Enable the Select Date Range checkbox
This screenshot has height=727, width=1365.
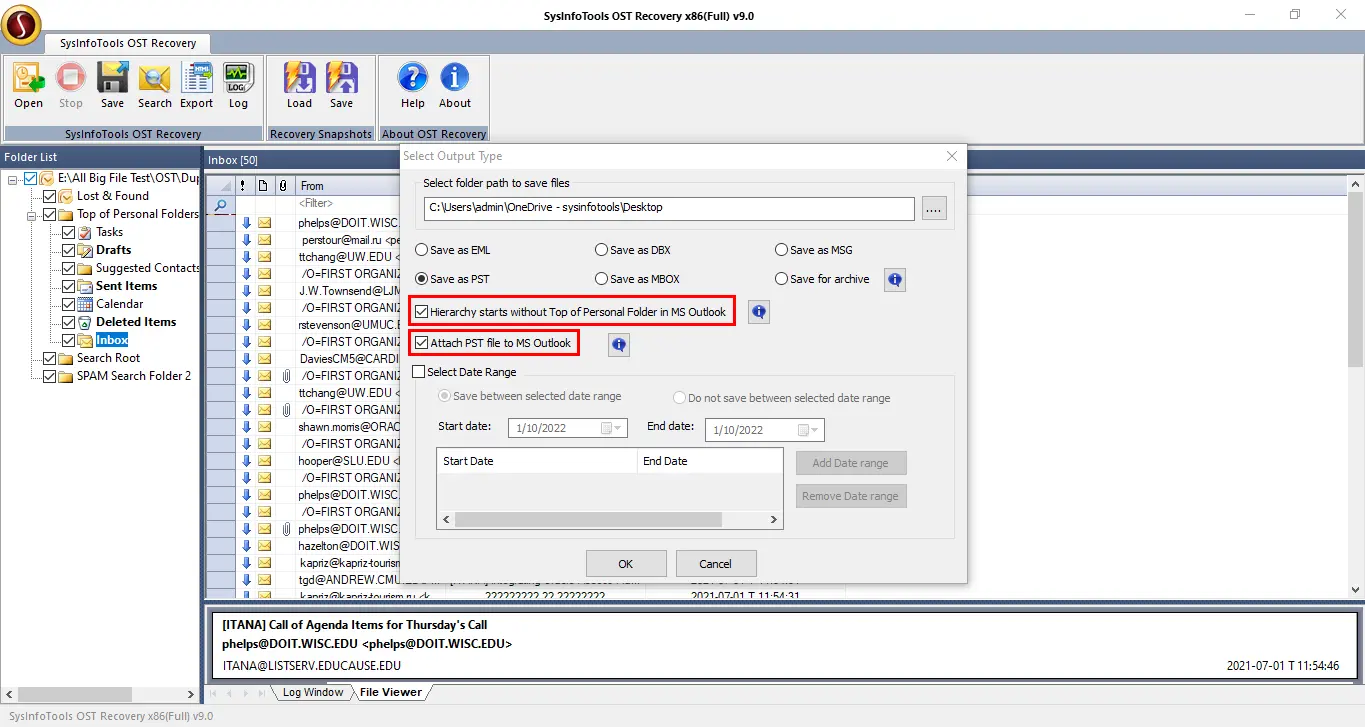[x=419, y=372]
